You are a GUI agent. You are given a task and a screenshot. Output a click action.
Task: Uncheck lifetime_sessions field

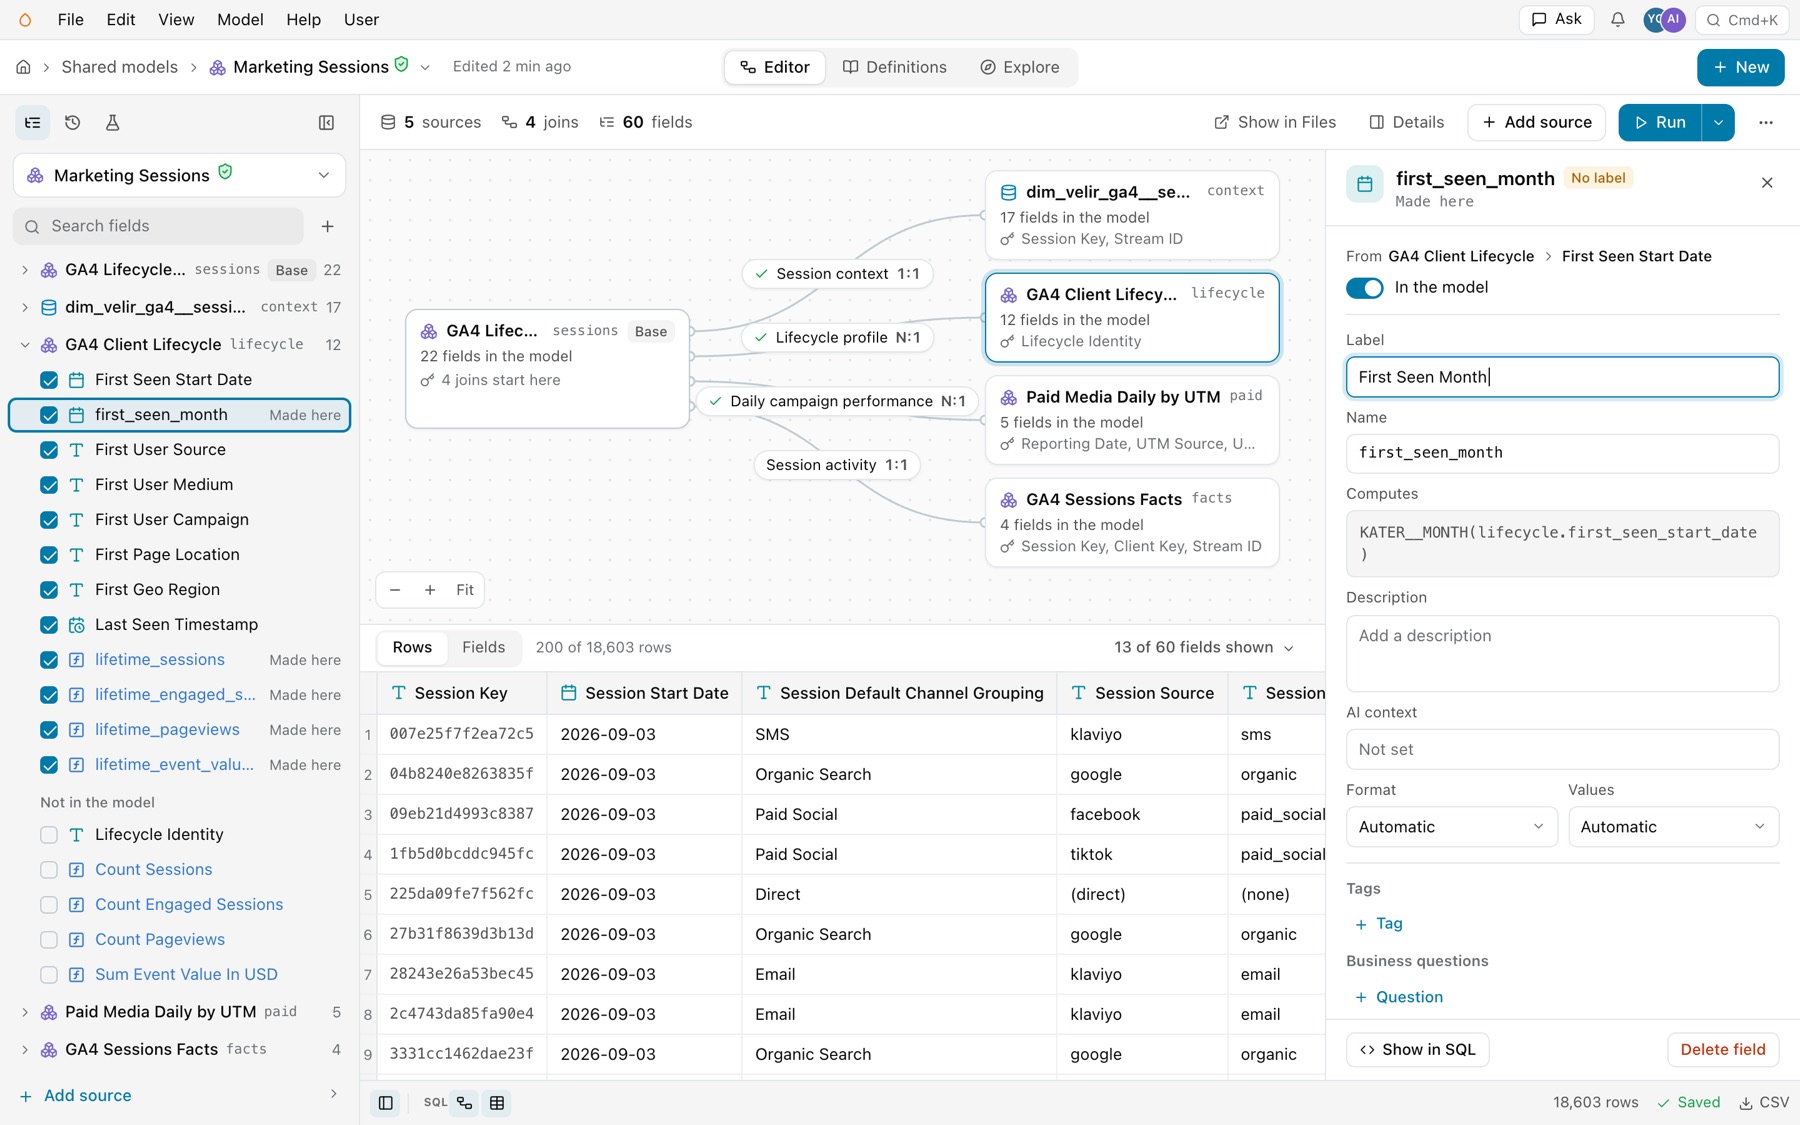49,660
